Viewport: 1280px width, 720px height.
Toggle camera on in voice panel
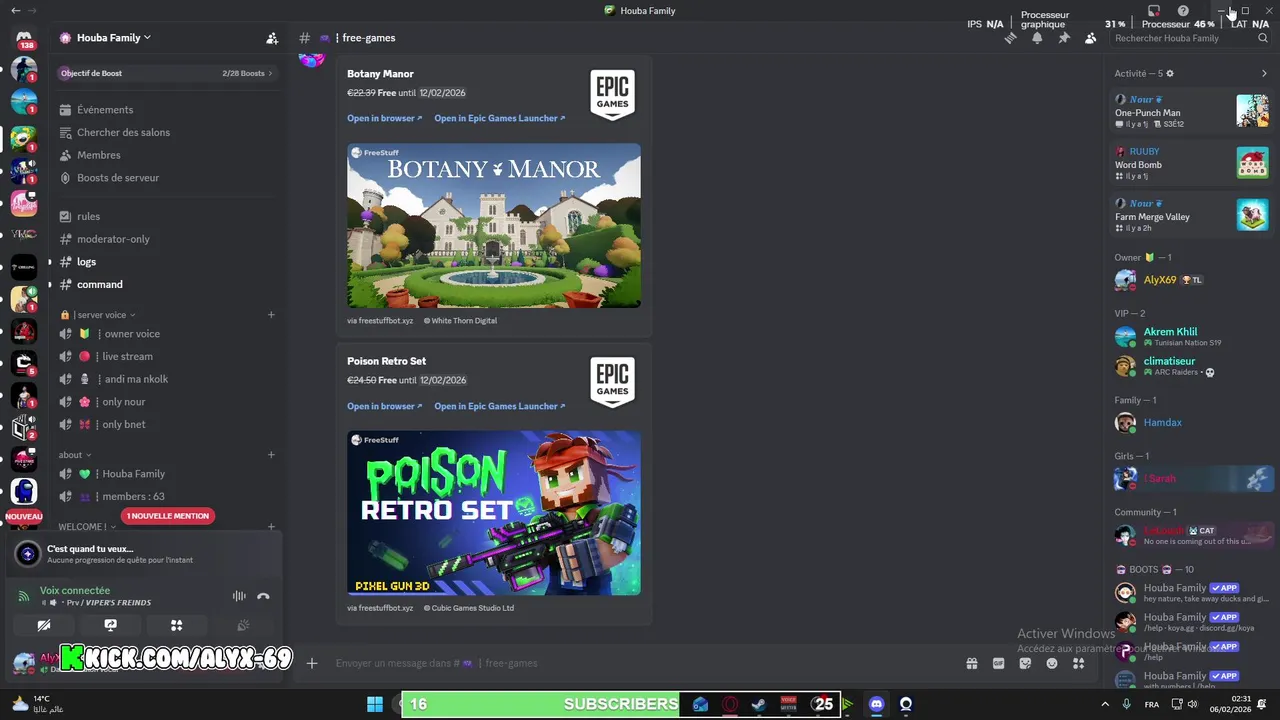(44, 625)
